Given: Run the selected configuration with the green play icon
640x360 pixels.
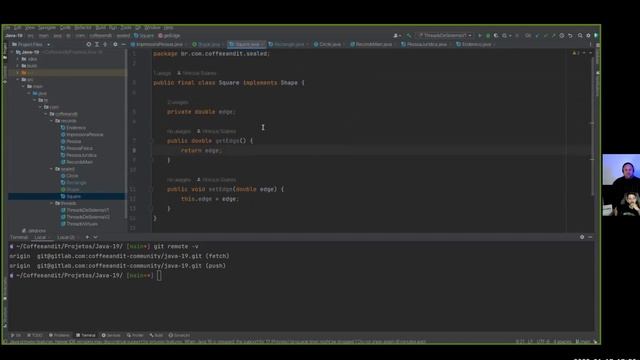Looking at the screenshot, I should [480, 36].
